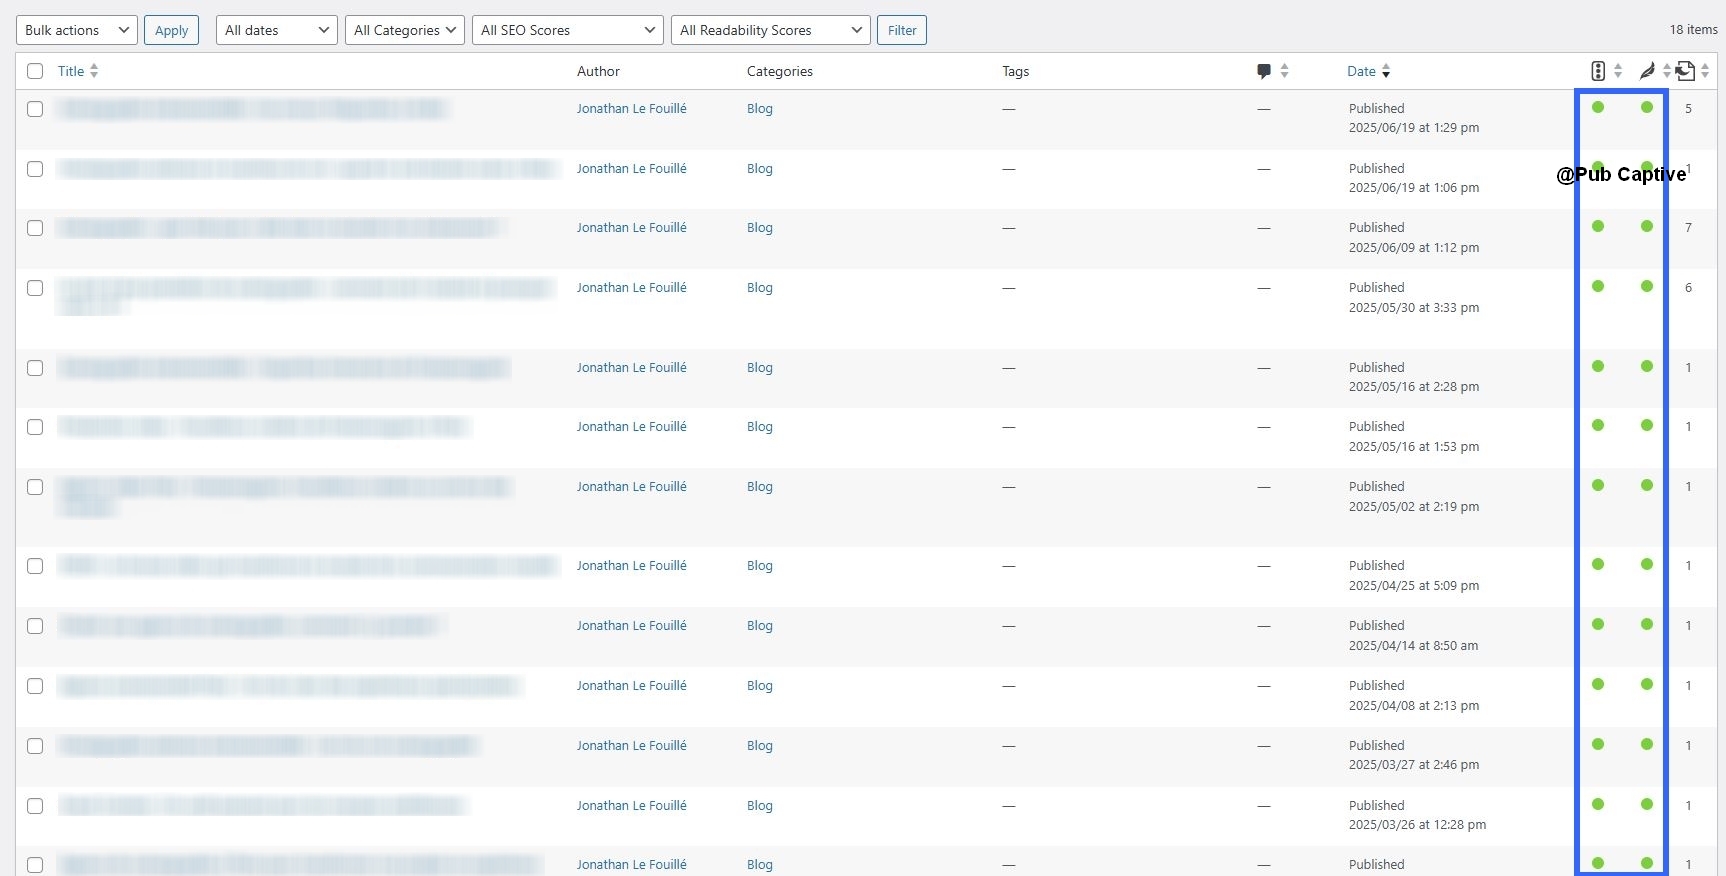Click SEO score dot for post dated 2025/03/26 12:28 pm

[x=1598, y=804]
